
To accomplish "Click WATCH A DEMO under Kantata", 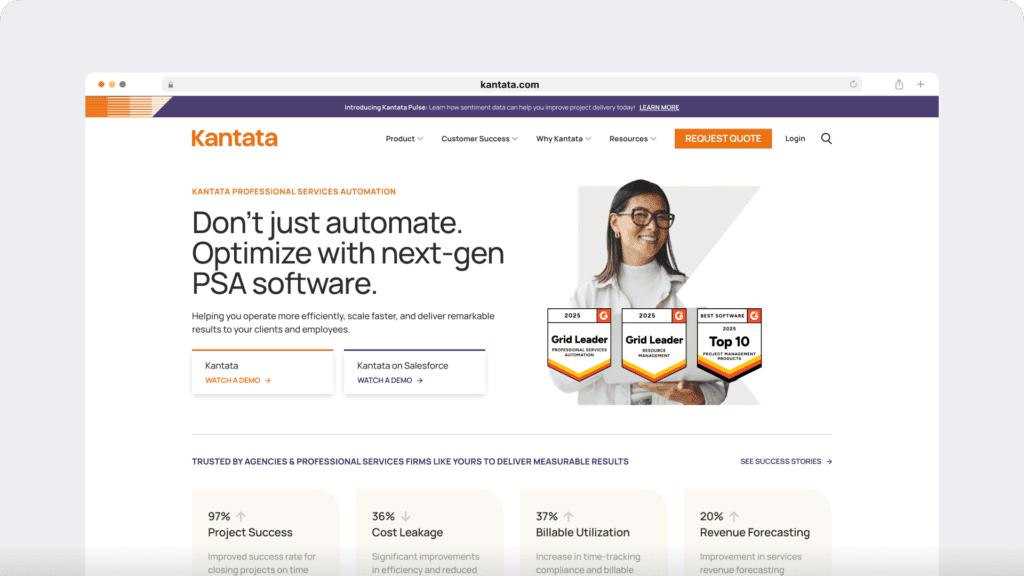I will pos(231,380).
